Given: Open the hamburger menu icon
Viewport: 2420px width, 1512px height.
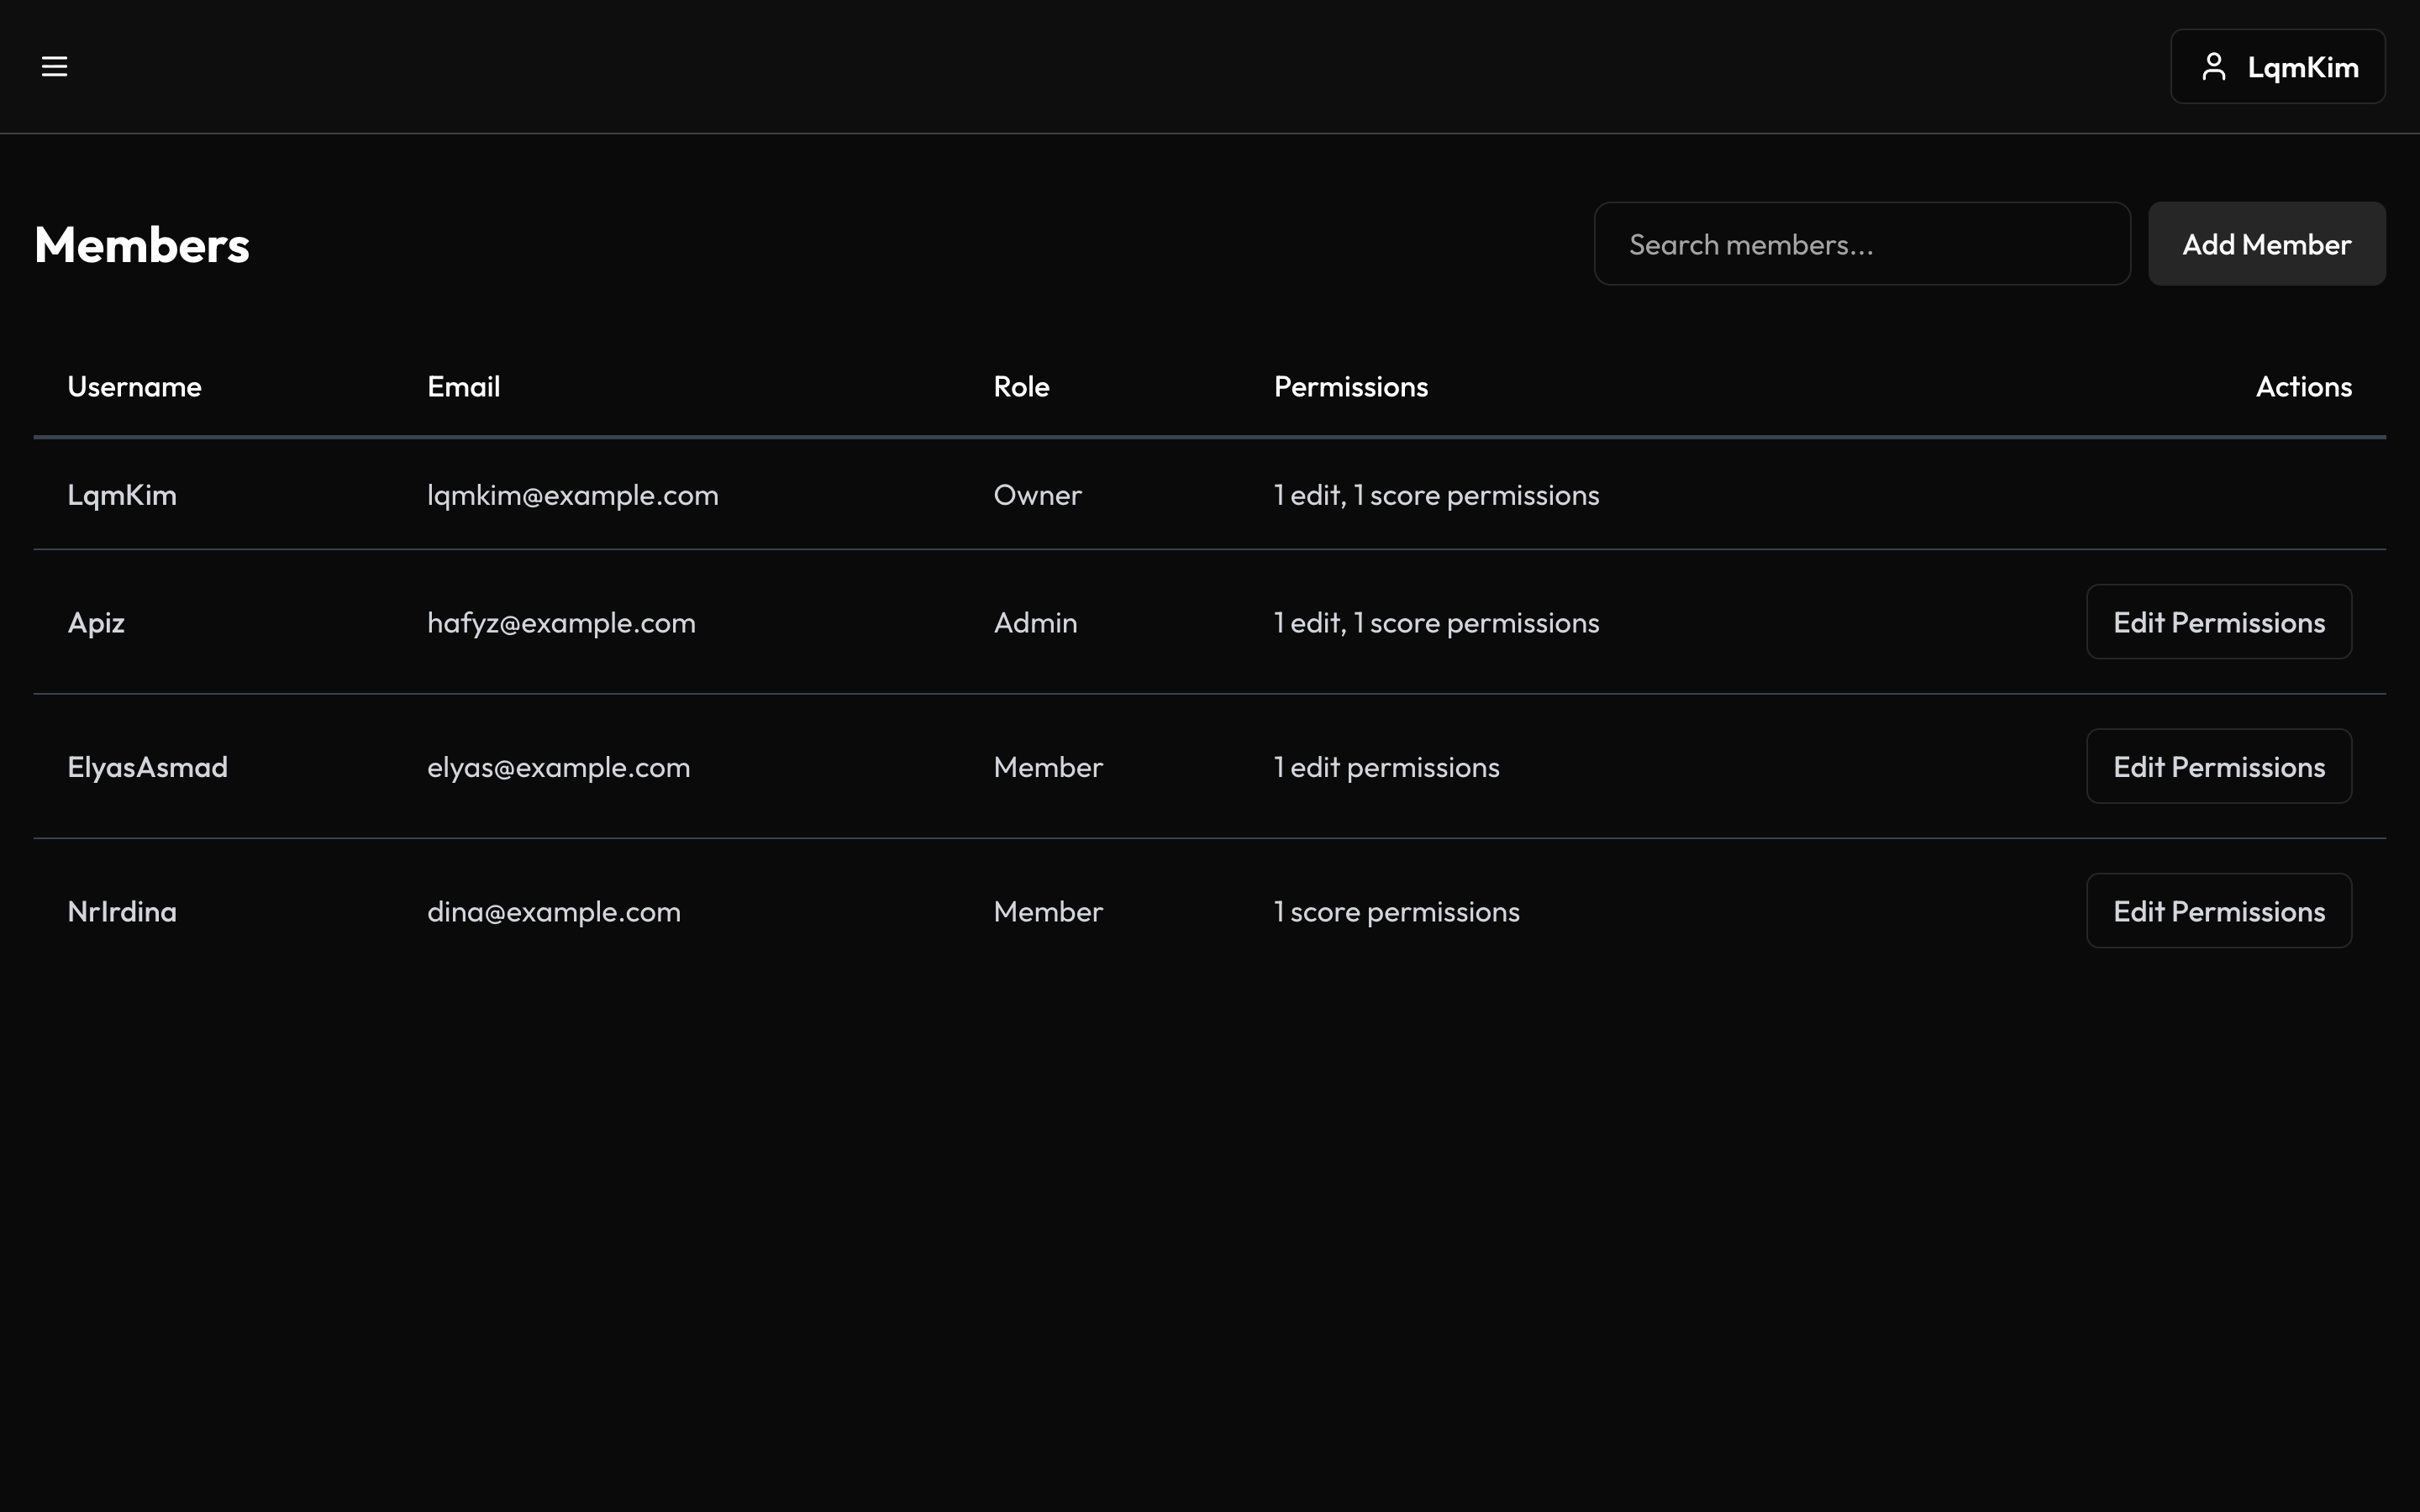Looking at the screenshot, I should [54, 66].
